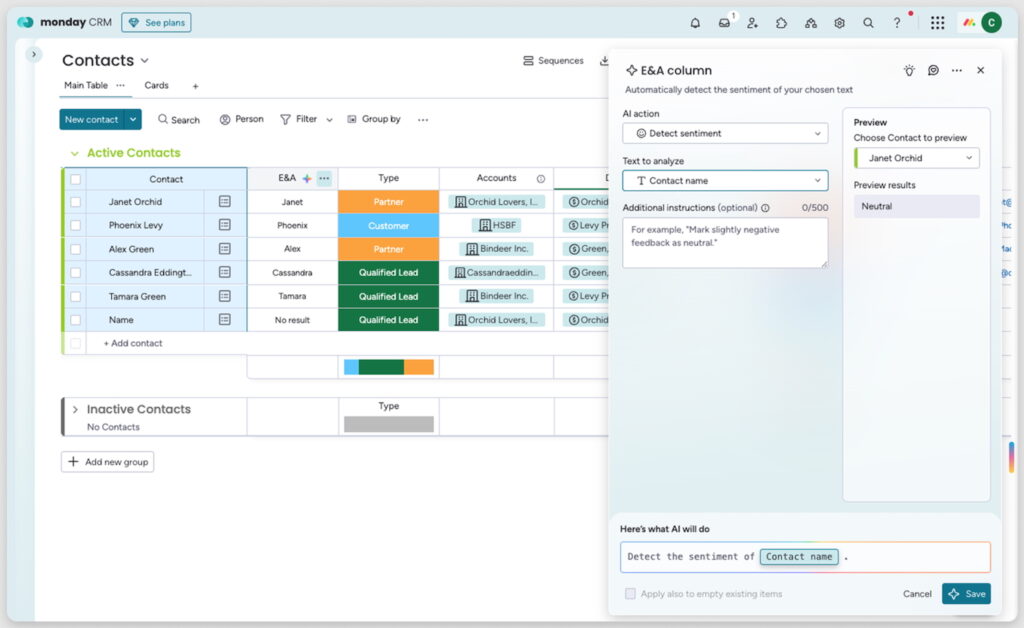Open the E&A column header options menu
The height and width of the screenshot is (628, 1024).
pos(324,178)
